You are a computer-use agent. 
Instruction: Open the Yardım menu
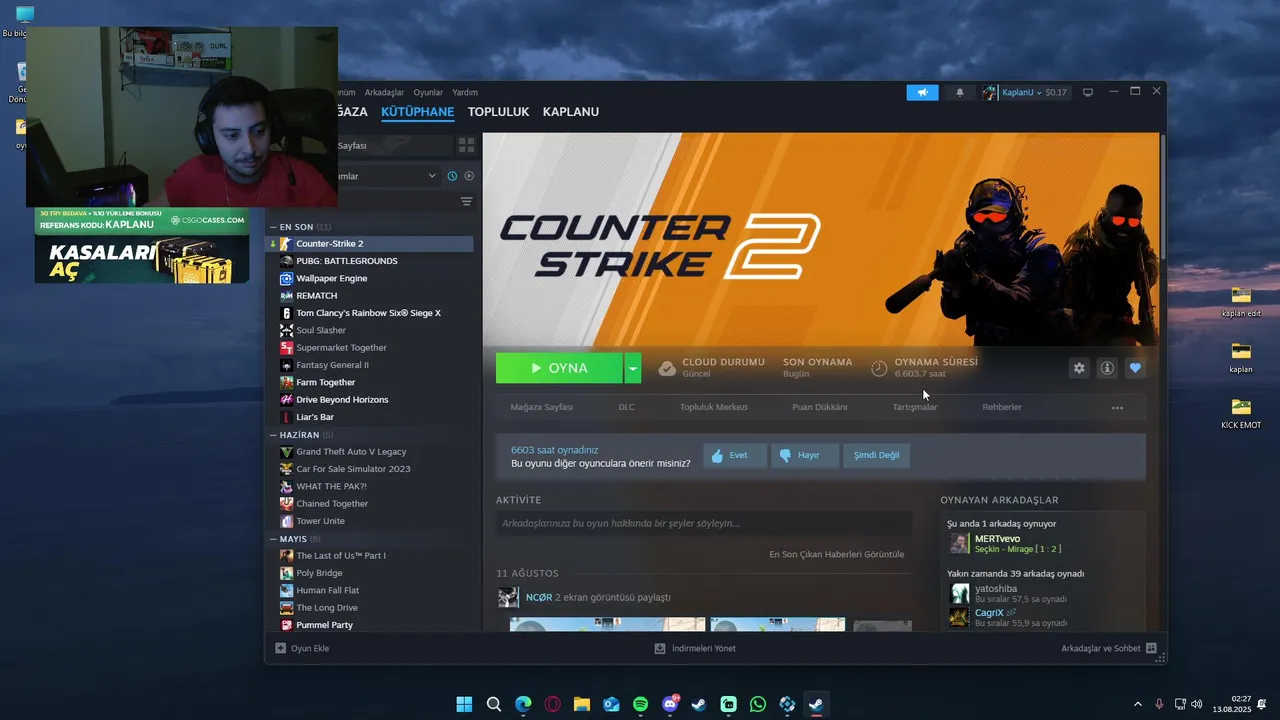pos(465,92)
